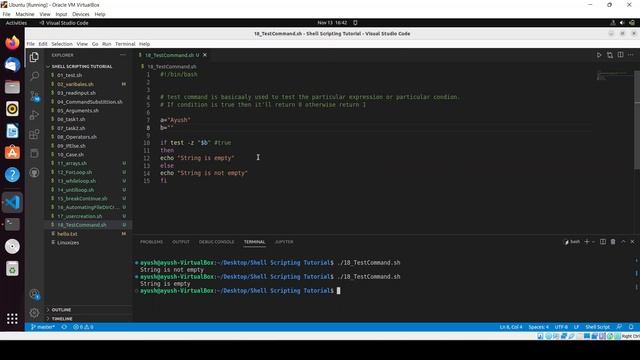
Task: Open the Accounts icon in activity bar
Action: [x=34, y=294]
